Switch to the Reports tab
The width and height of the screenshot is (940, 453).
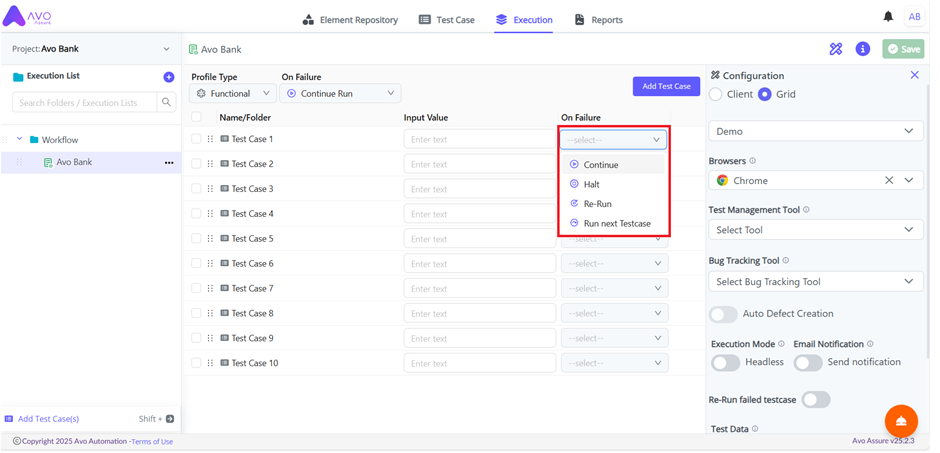coord(598,20)
